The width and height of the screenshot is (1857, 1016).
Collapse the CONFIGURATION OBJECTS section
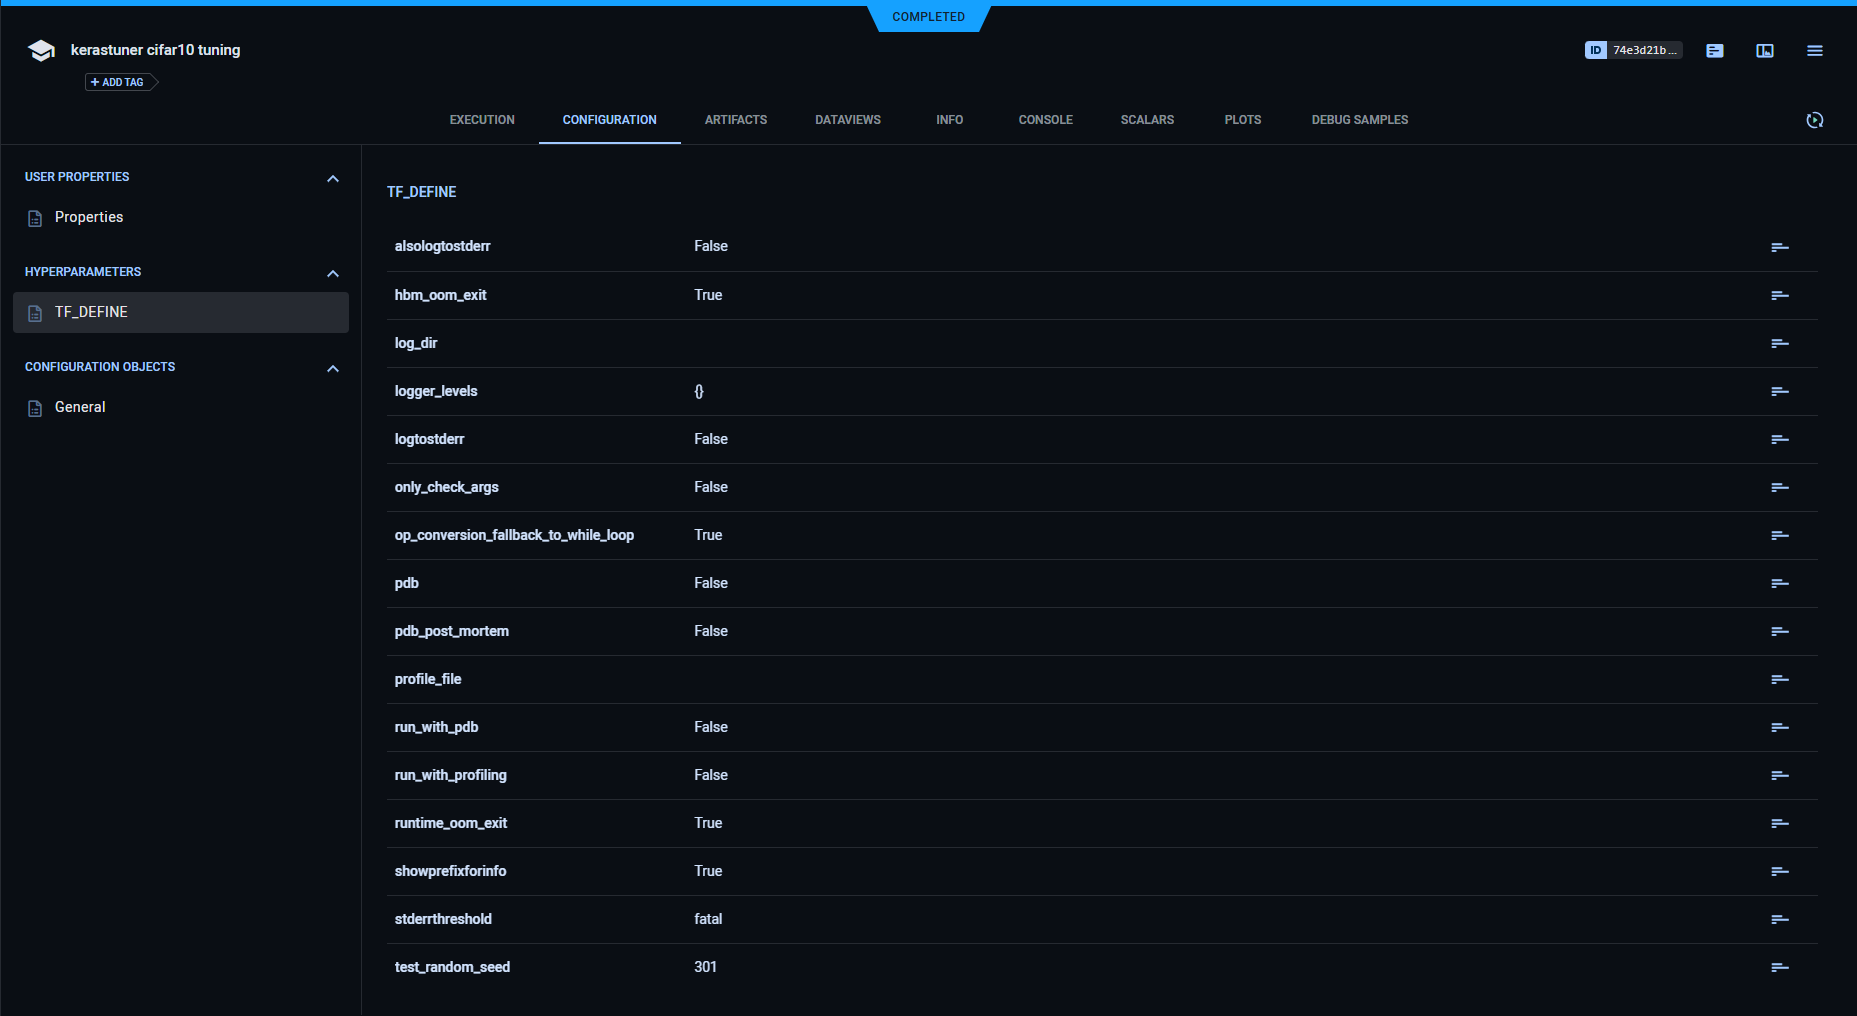click(332, 367)
